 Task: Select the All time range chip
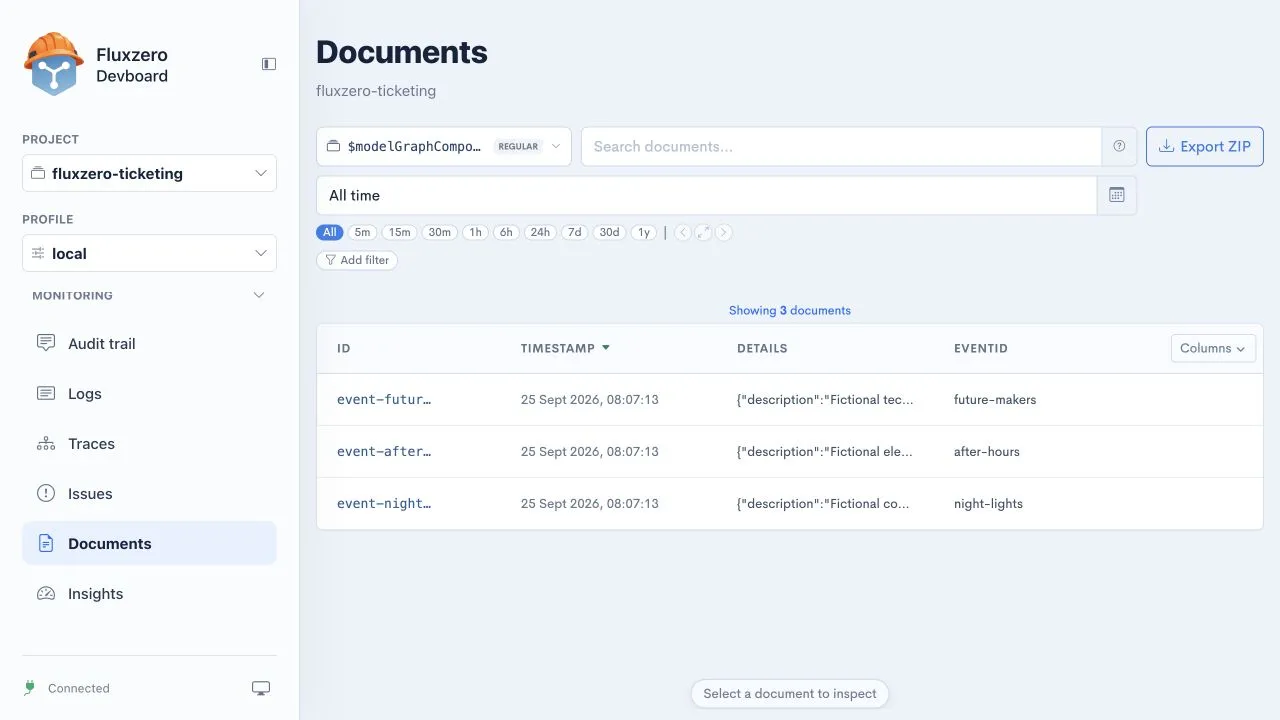click(x=330, y=232)
